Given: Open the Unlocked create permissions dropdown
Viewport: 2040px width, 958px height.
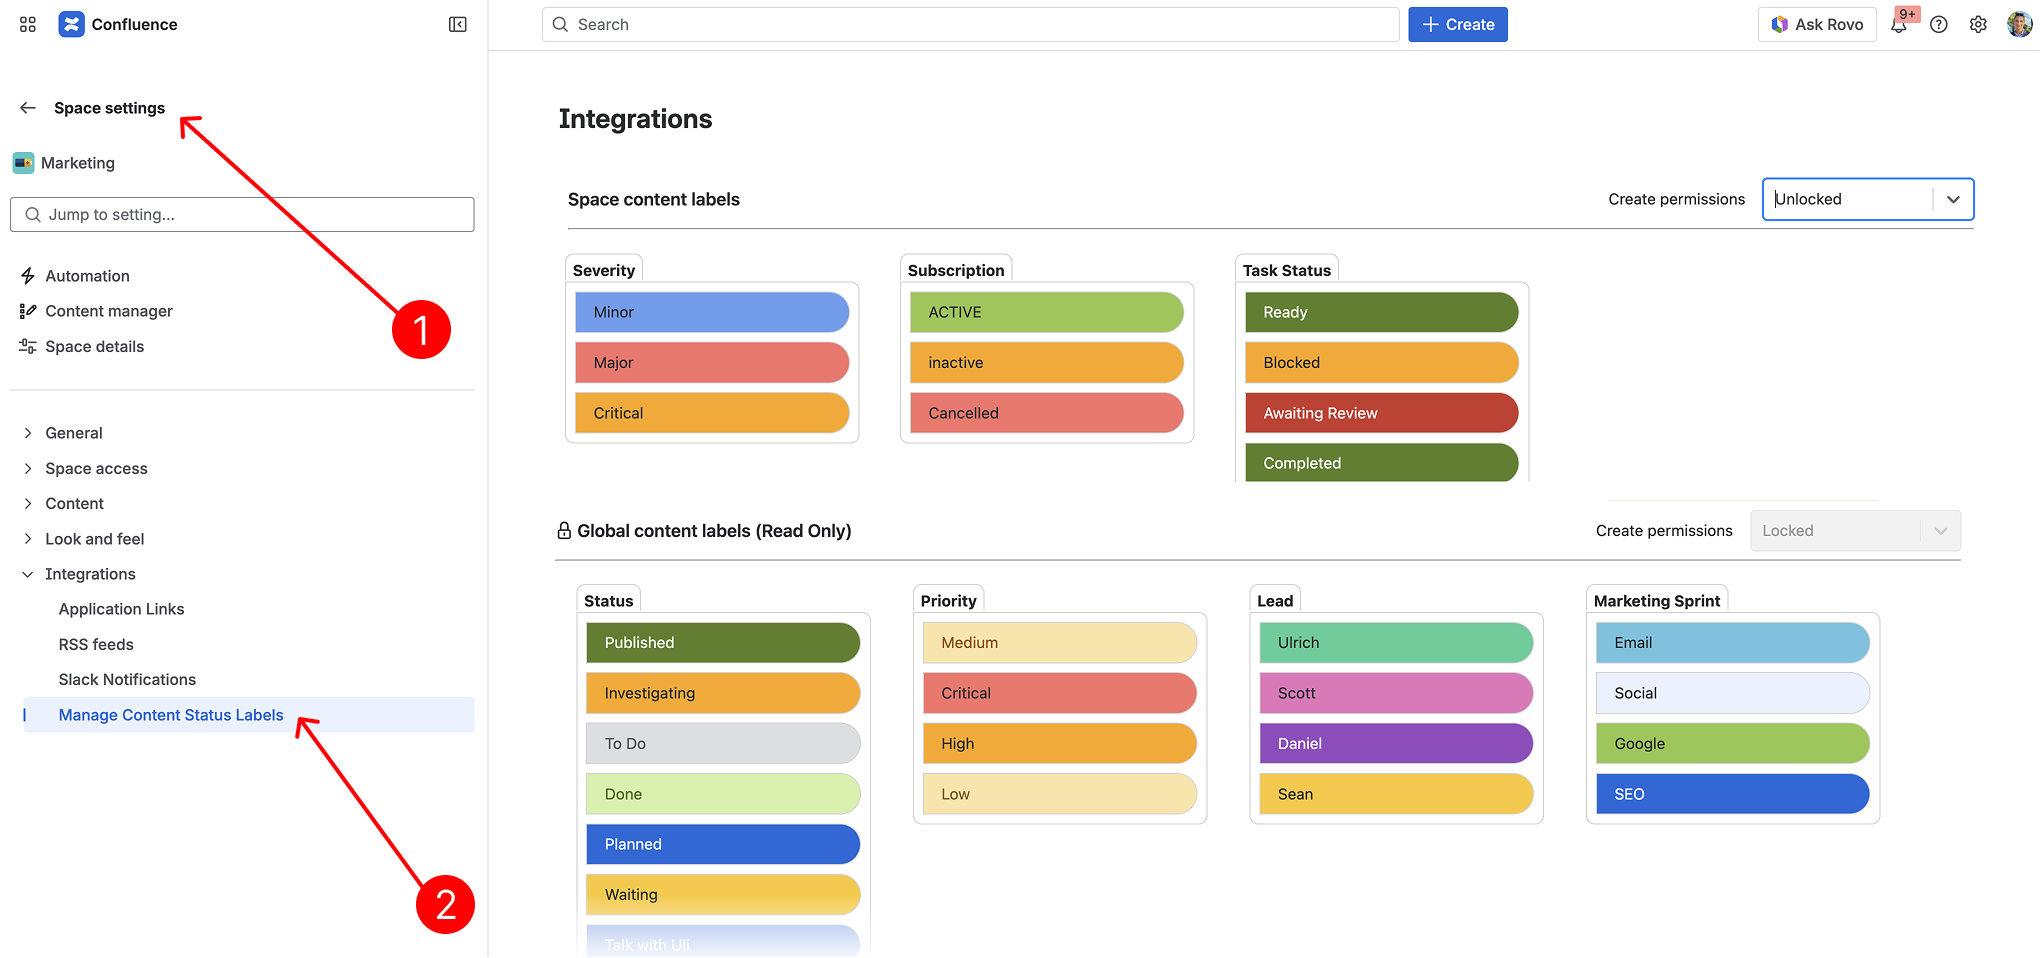Looking at the screenshot, I should (x=1866, y=199).
